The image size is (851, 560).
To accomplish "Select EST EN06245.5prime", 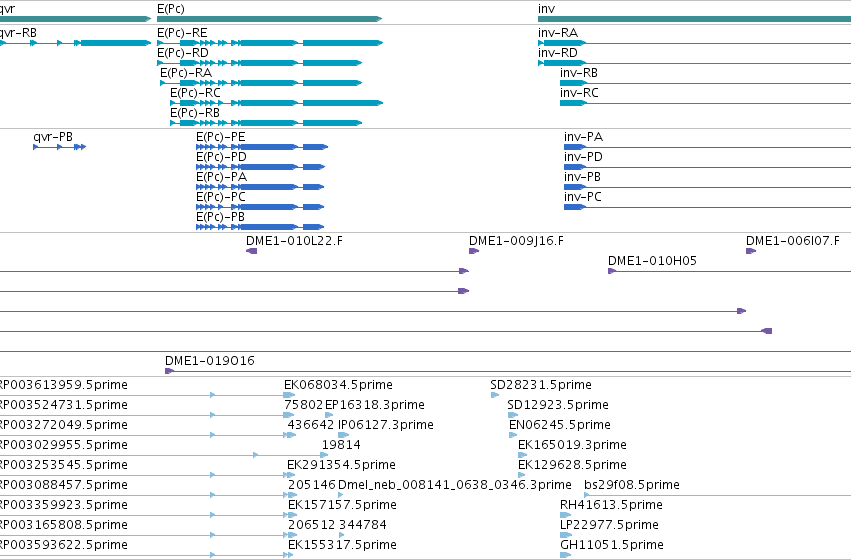I will (x=513, y=435).
